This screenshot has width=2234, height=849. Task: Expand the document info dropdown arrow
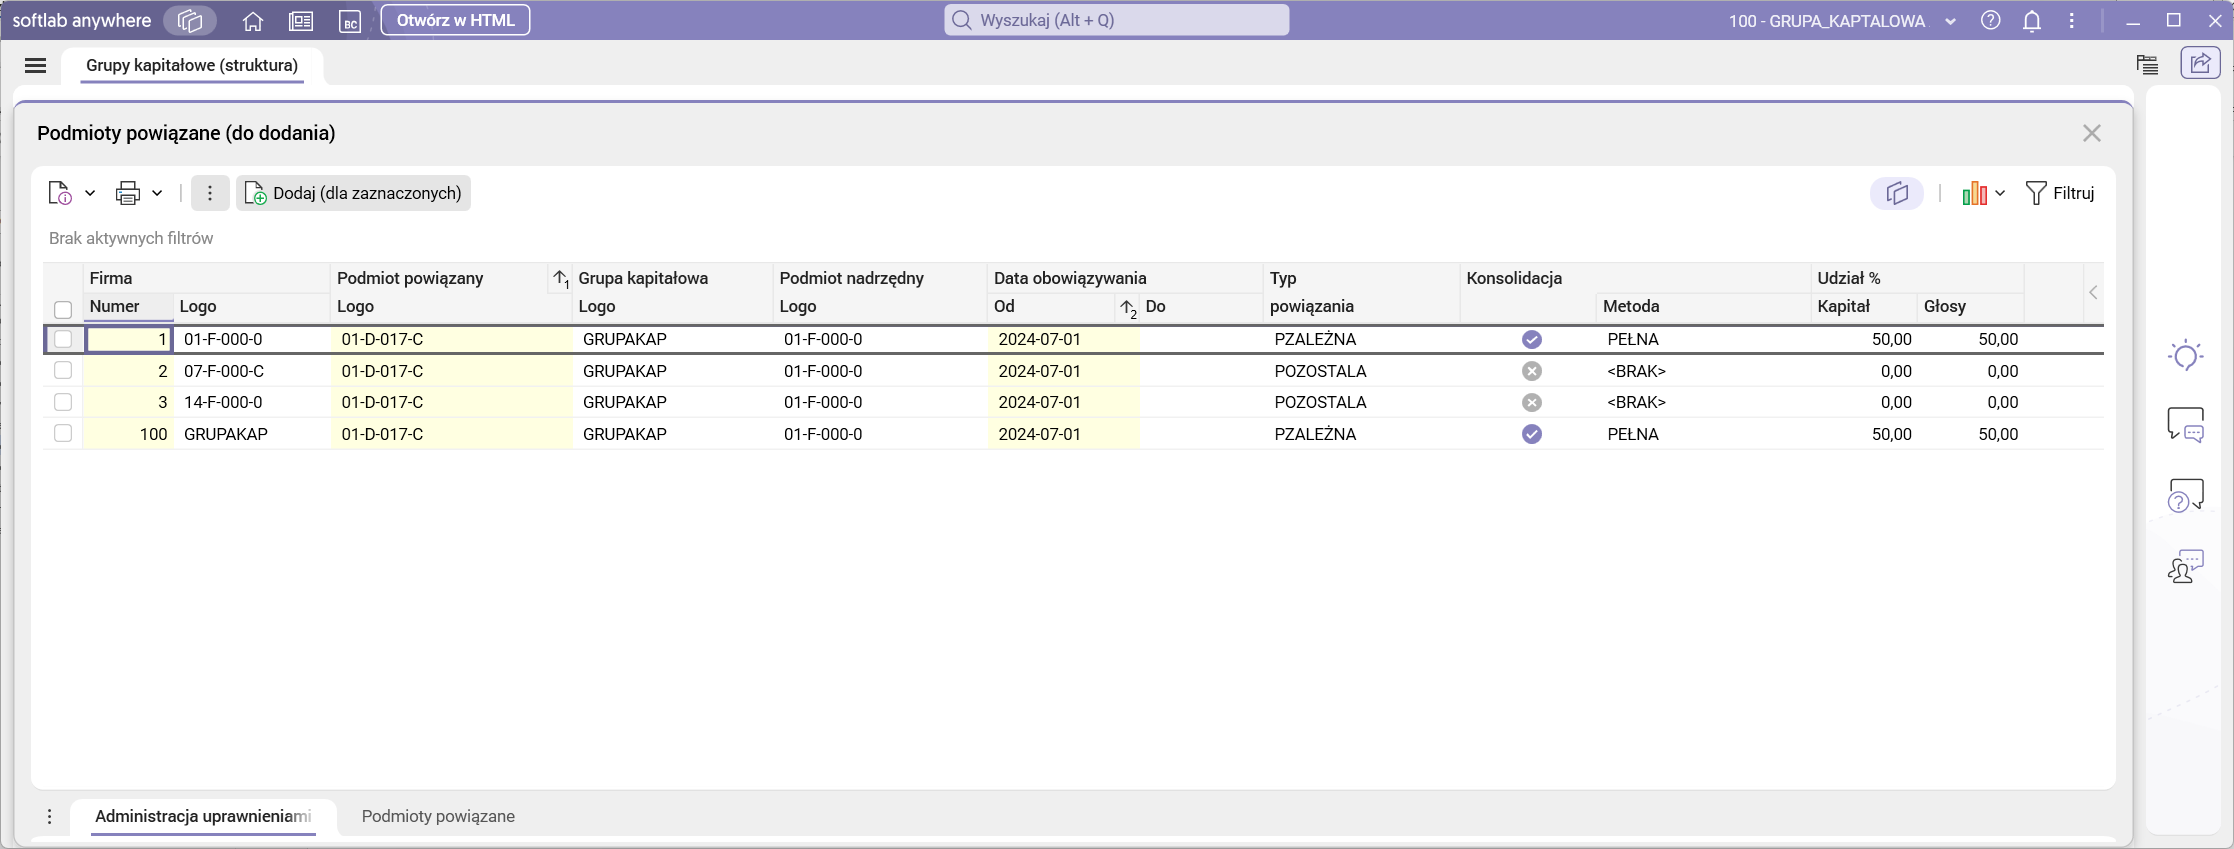(90, 193)
